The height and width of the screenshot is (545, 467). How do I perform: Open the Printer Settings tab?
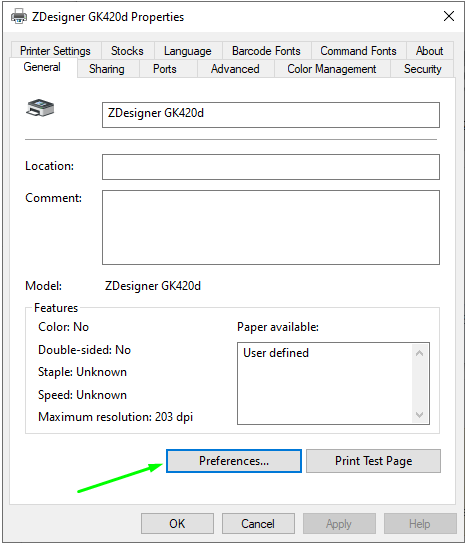pos(56,51)
